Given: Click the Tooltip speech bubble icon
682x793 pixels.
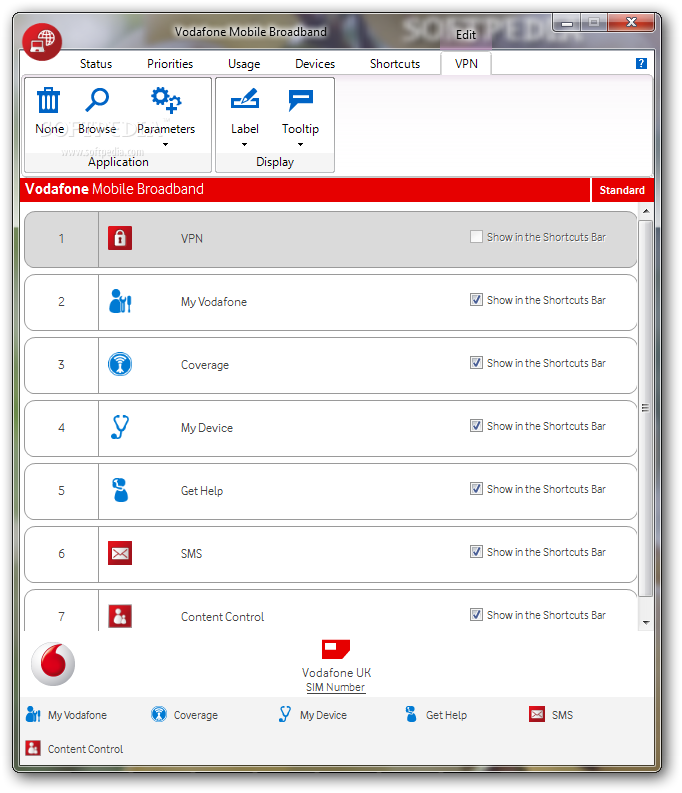Looking at the screenshot, I should click(301, 100).
